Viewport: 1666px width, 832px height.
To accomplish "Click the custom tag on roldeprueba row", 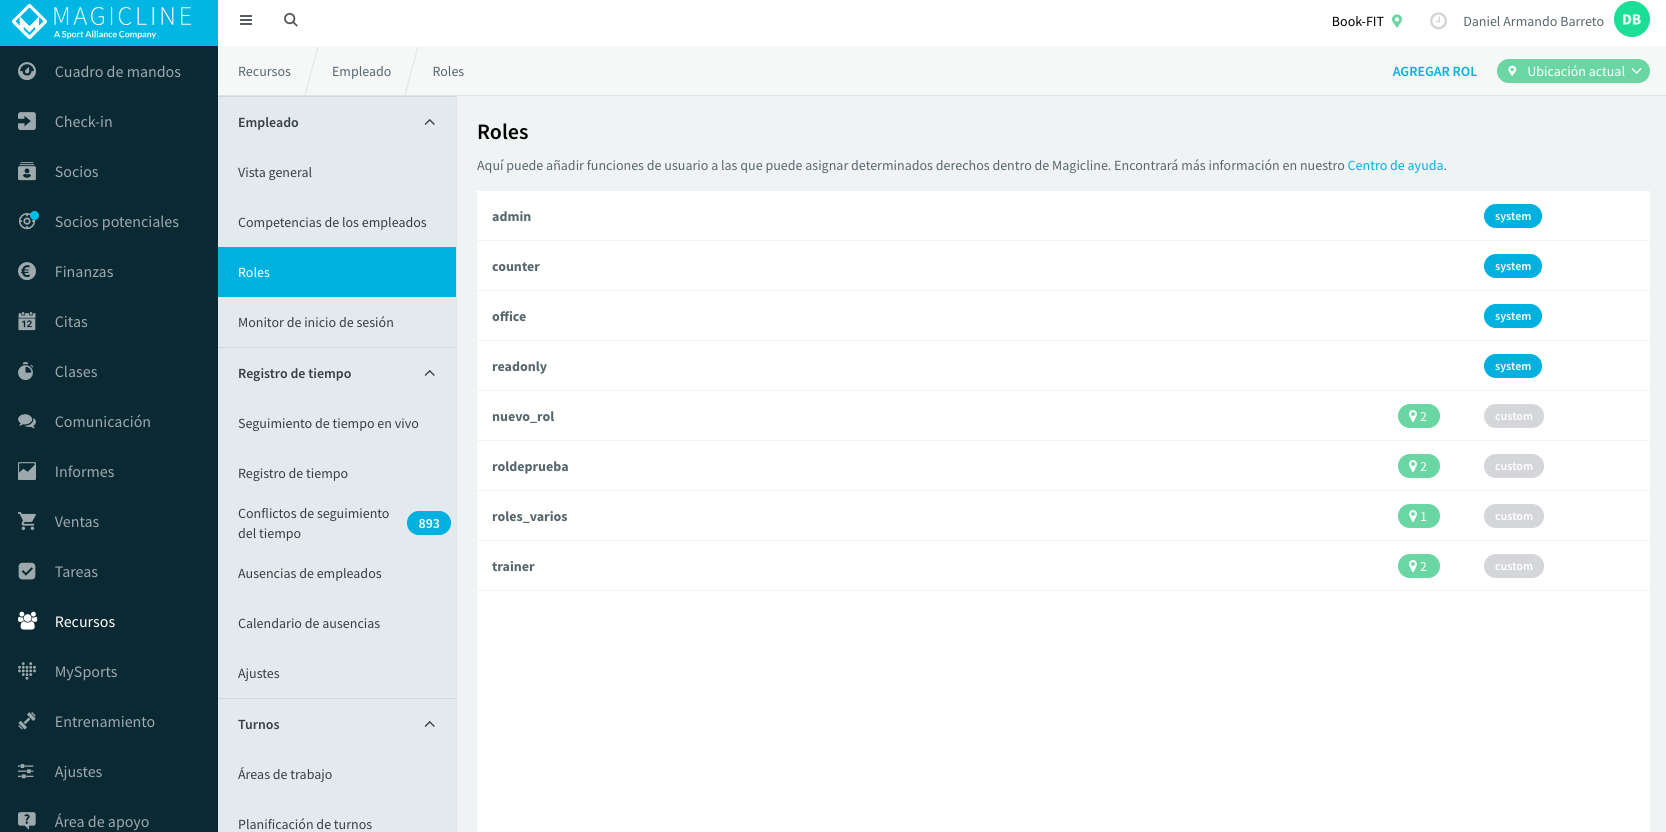I will pos(1513,466).
